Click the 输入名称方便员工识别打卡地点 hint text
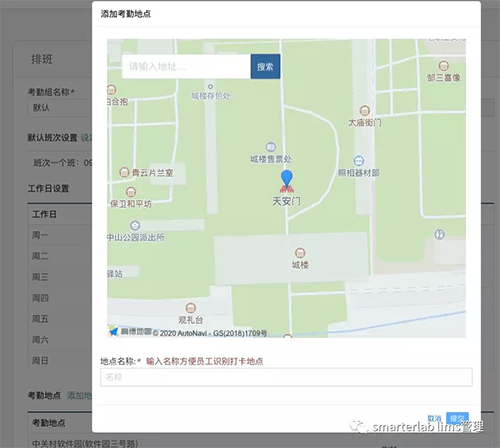The width and height of the screenshot is (500, 448). pos(205,361)
